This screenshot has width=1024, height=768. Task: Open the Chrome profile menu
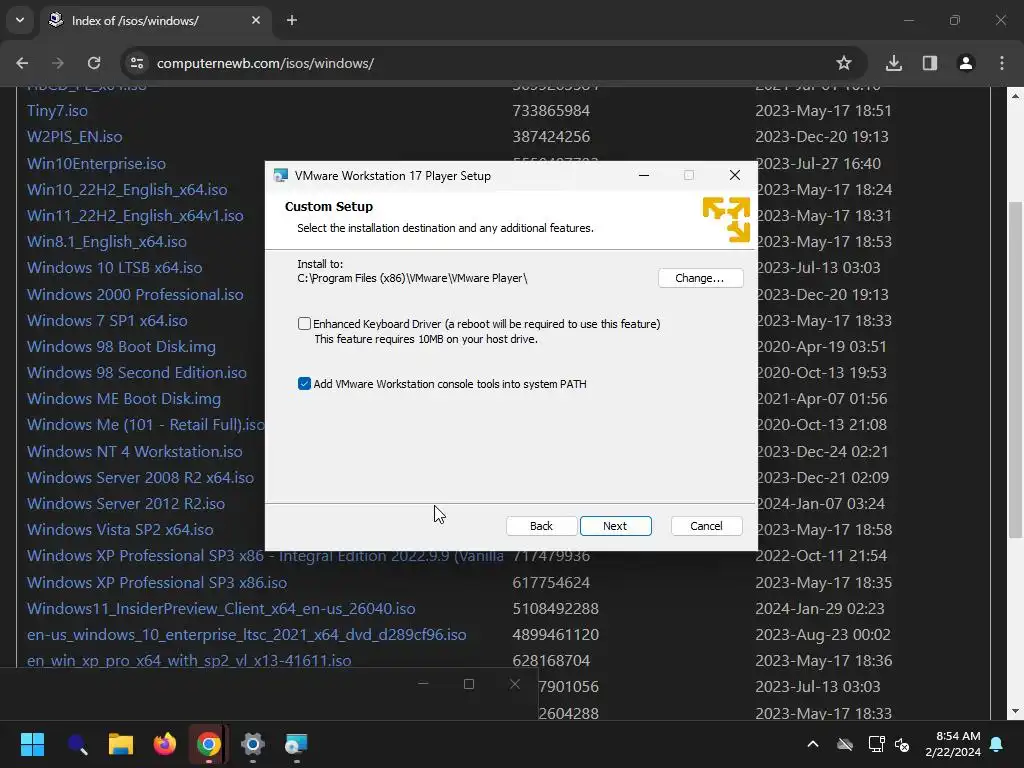[966, 63]
